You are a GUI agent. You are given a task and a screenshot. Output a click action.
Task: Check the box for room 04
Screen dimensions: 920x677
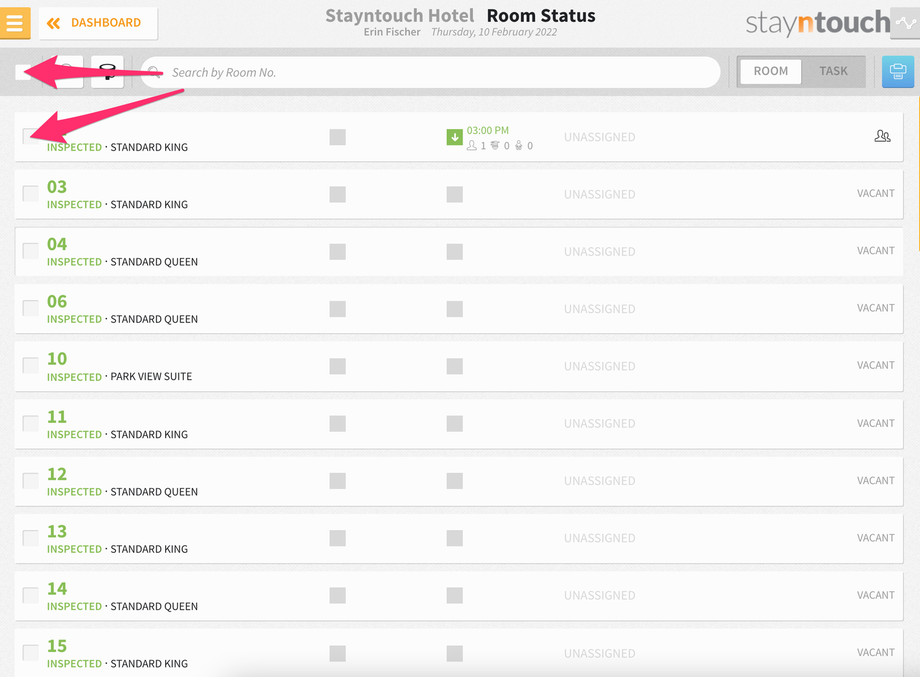(x=31, y=251)
